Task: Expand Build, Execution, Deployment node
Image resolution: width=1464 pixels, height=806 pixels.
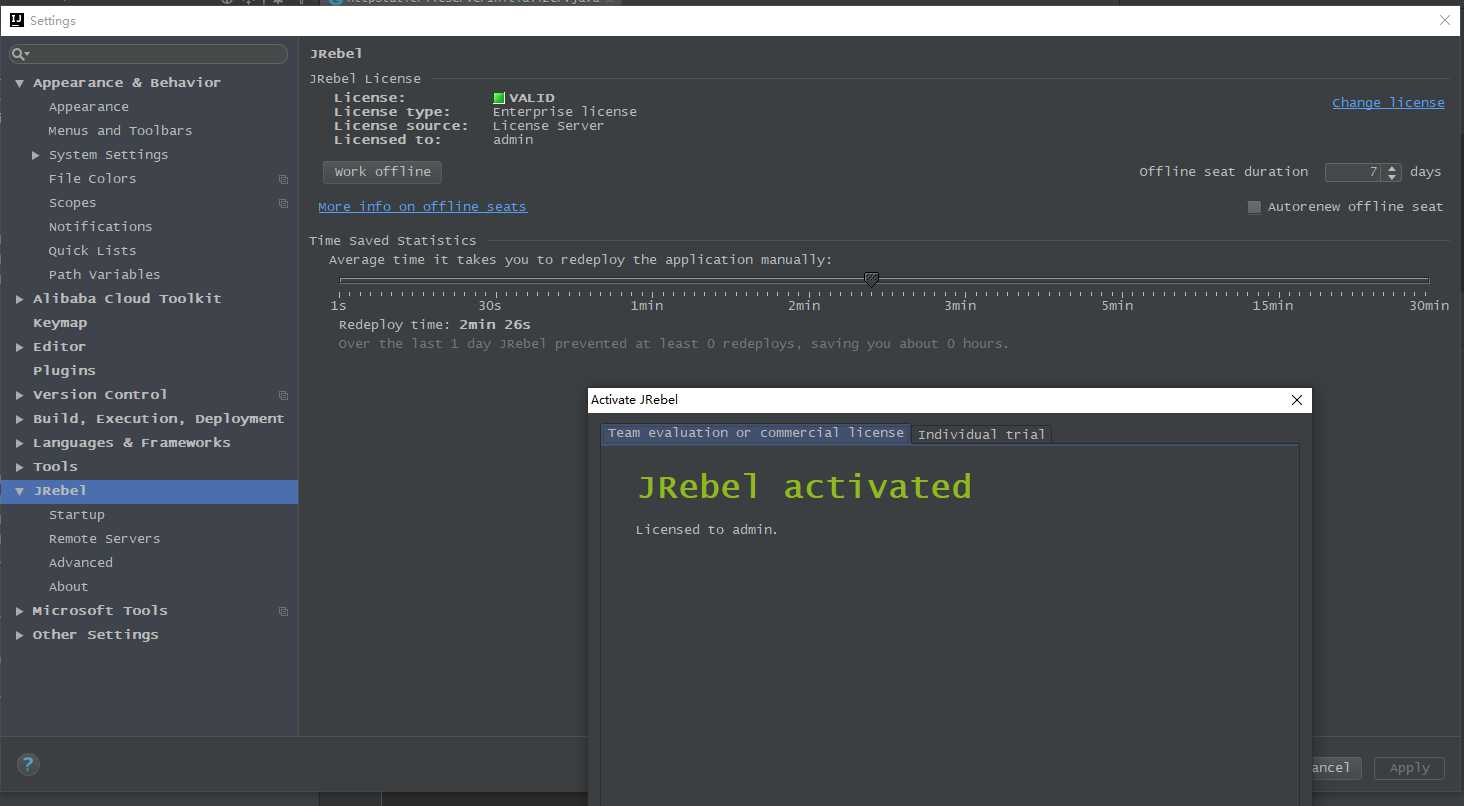Action: point(19,419)
